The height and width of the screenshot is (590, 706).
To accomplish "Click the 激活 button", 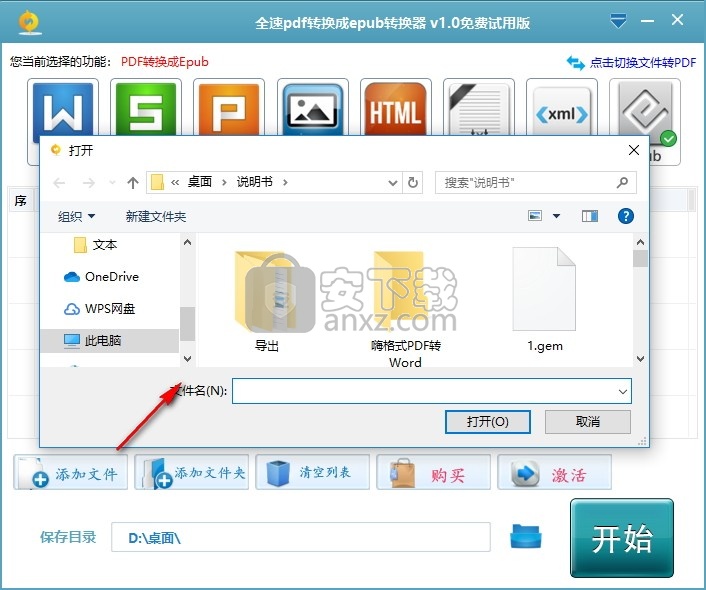I will pos(555,472).
